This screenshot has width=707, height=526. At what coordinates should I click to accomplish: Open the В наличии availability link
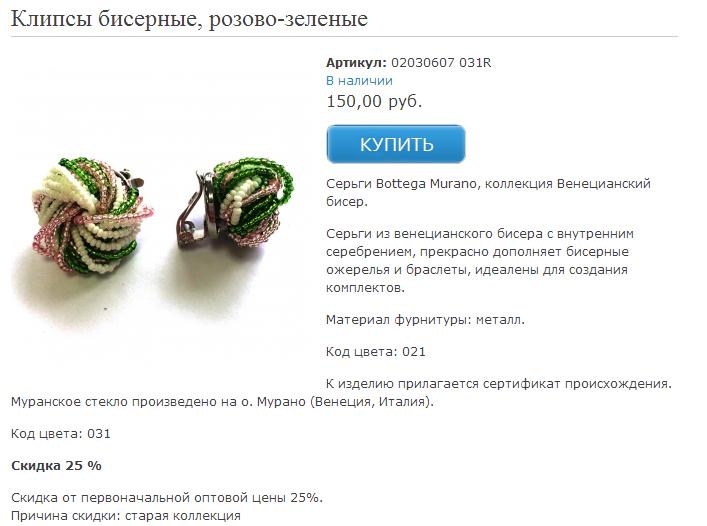coord(359,81)
